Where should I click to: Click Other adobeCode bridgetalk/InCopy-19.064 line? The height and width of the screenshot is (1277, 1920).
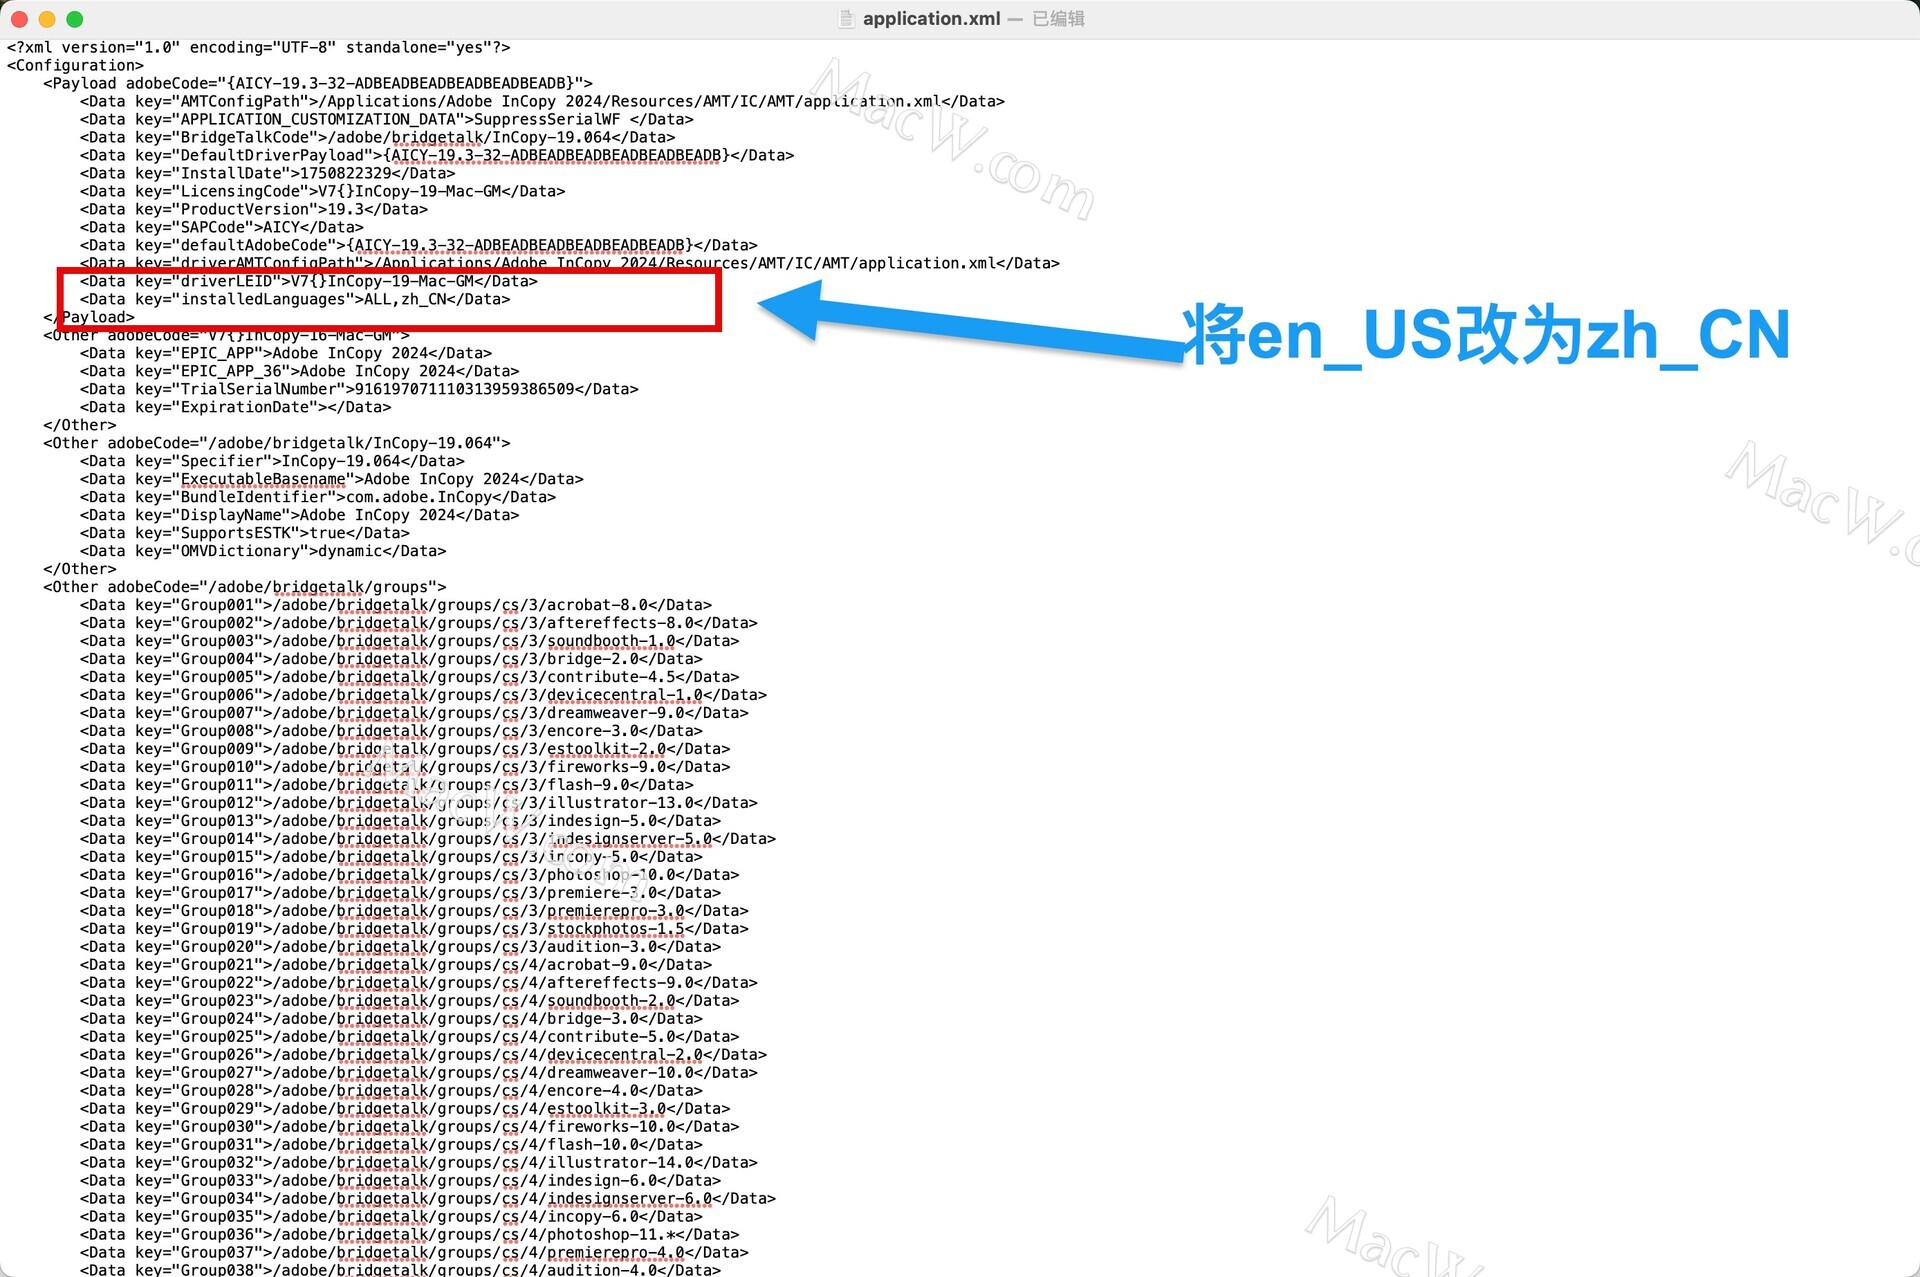(277, 443)
